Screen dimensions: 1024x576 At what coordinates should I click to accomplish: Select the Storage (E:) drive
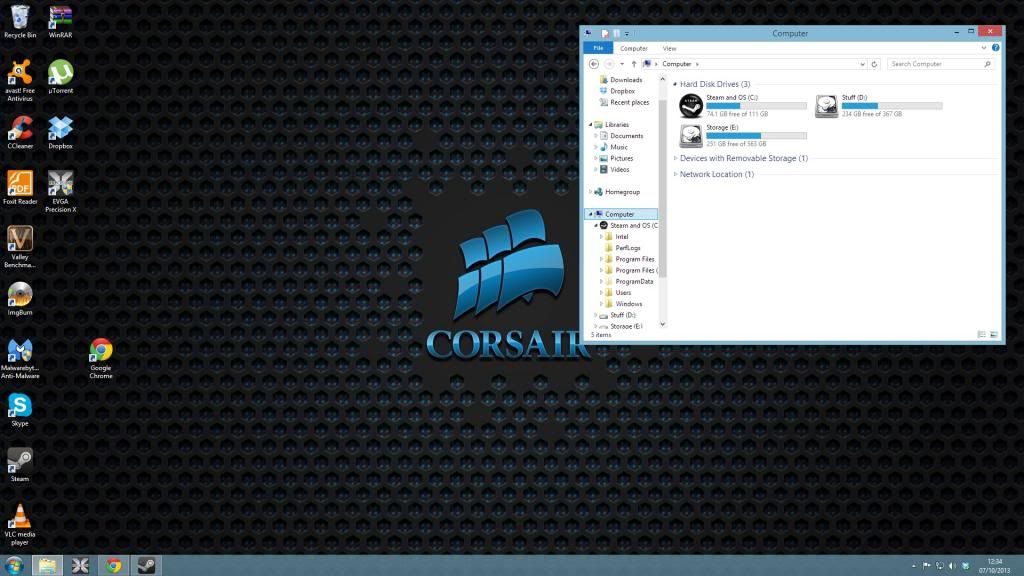point(743,135)
